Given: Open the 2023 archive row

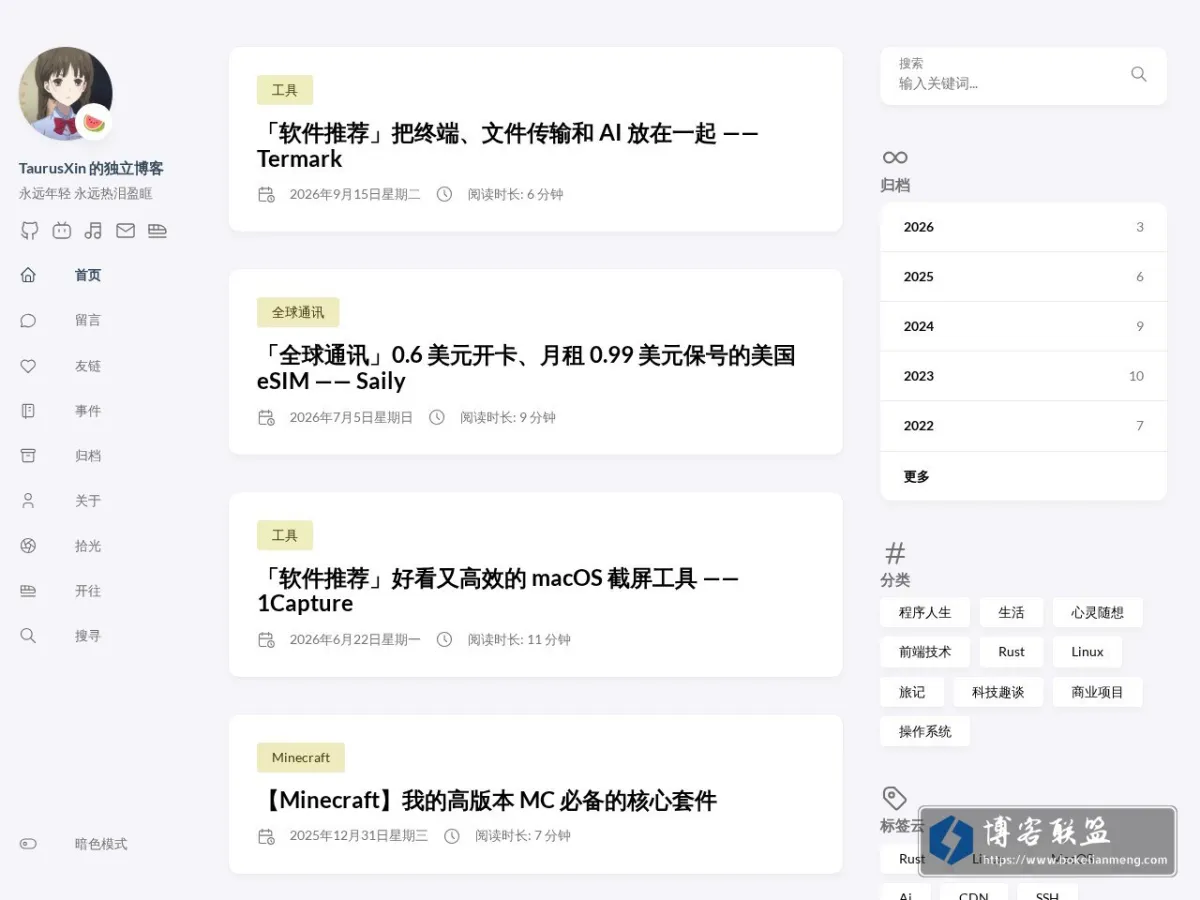Looking at the screenshot, I should pos(1023,376).
